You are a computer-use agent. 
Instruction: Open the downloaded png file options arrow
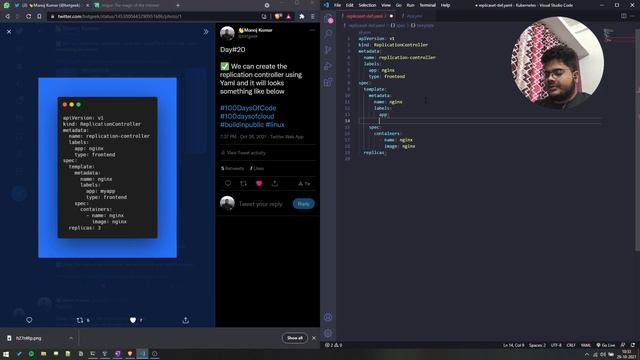71,338
